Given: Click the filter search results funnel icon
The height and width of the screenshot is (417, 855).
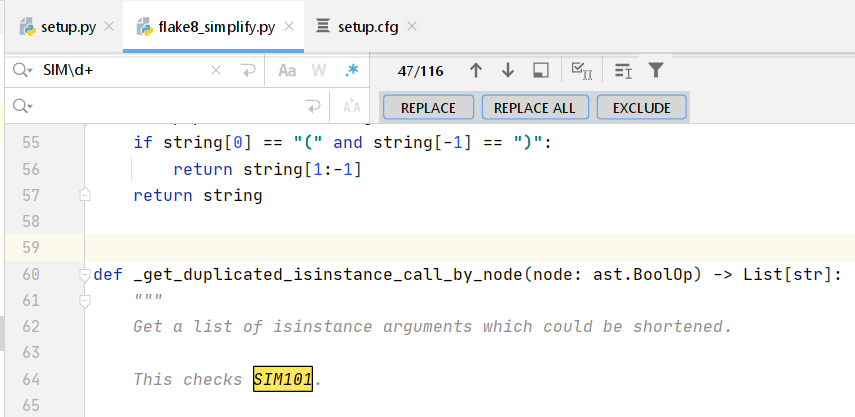Looking at the screenshot, I should (656, 70).
